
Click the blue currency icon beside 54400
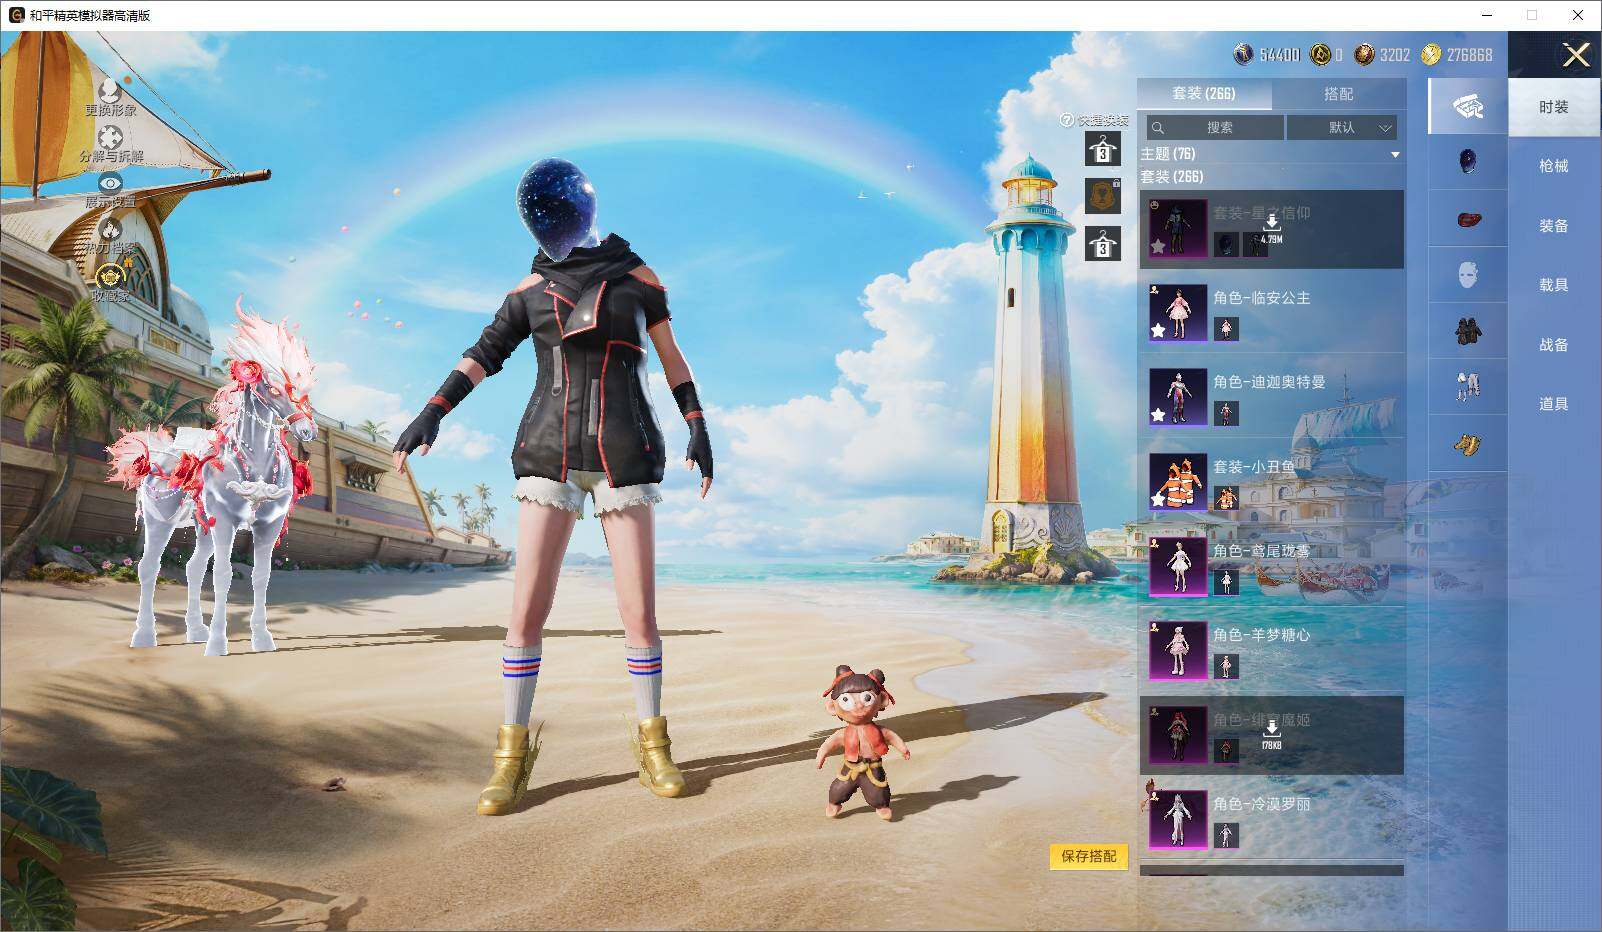tap(1243, 54)
